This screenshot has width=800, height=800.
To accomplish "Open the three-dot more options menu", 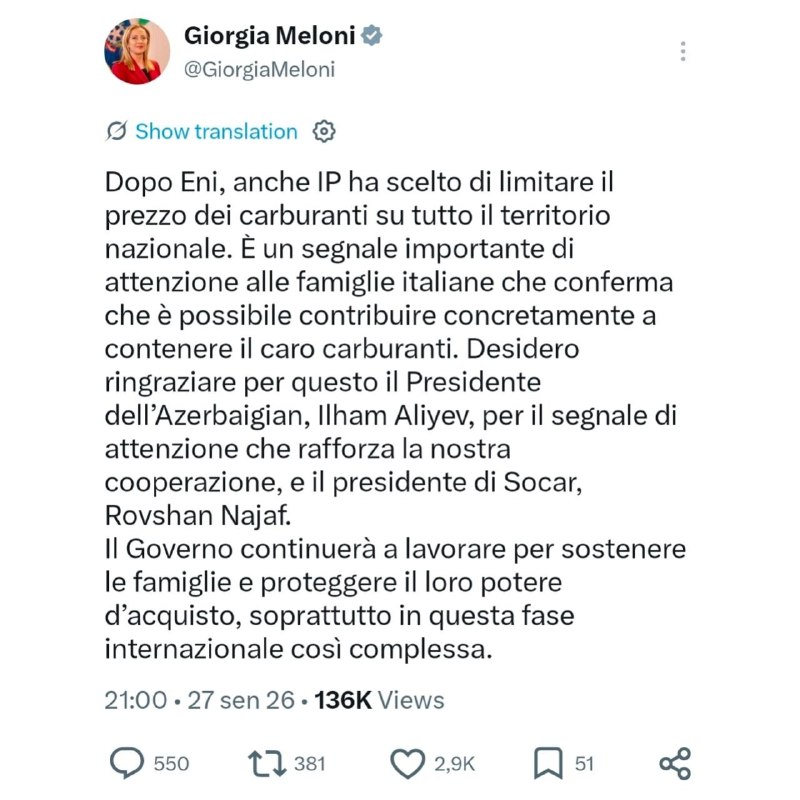I will click(x=683, y=52).
